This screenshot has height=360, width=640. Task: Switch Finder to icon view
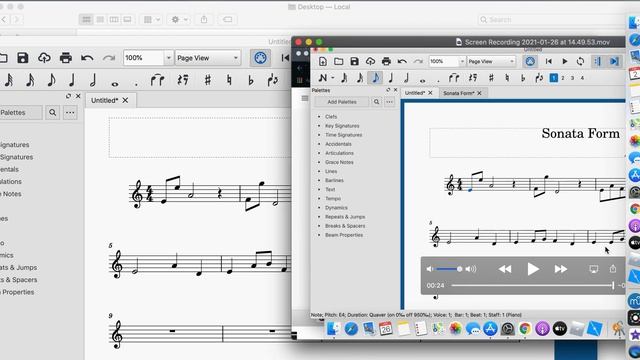(87, 19)
